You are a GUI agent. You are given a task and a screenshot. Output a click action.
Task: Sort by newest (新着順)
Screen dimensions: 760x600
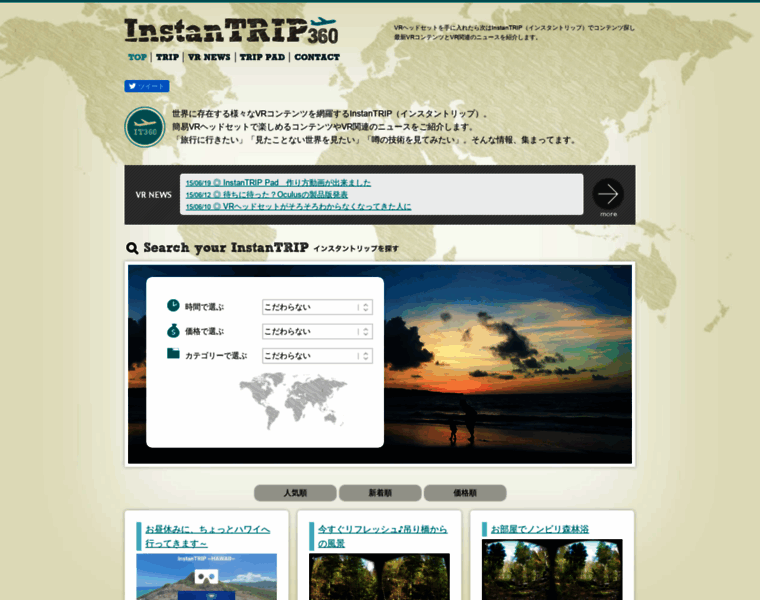tap(380, 493)
